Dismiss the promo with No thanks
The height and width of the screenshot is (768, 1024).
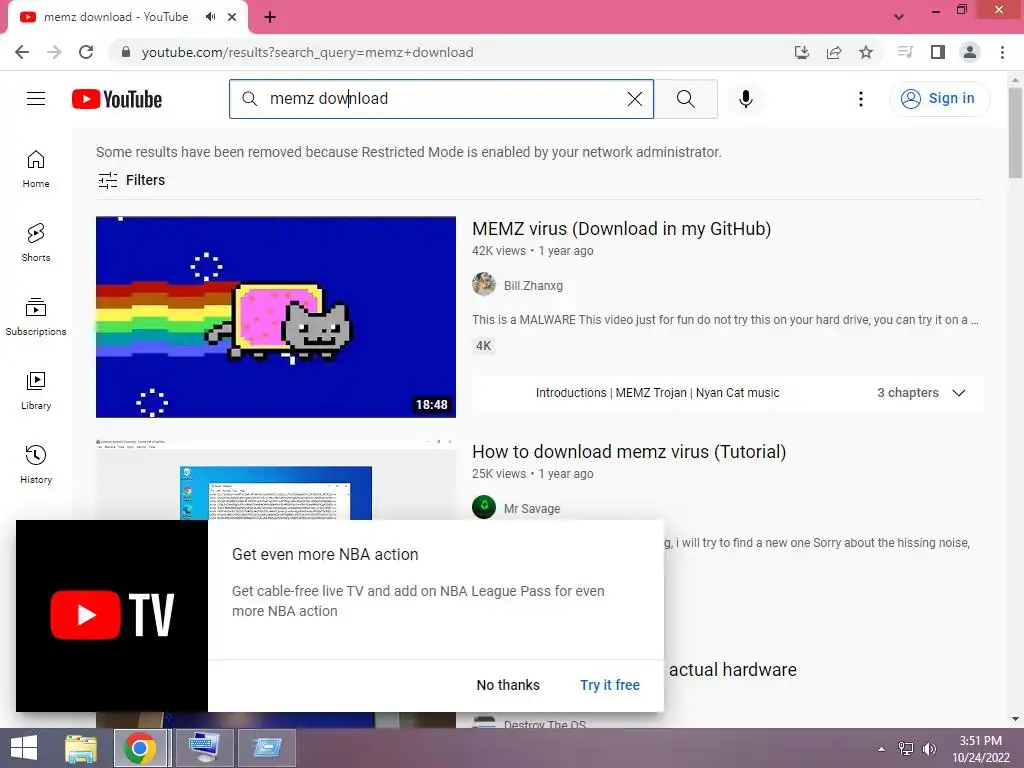tap(508, 685)
